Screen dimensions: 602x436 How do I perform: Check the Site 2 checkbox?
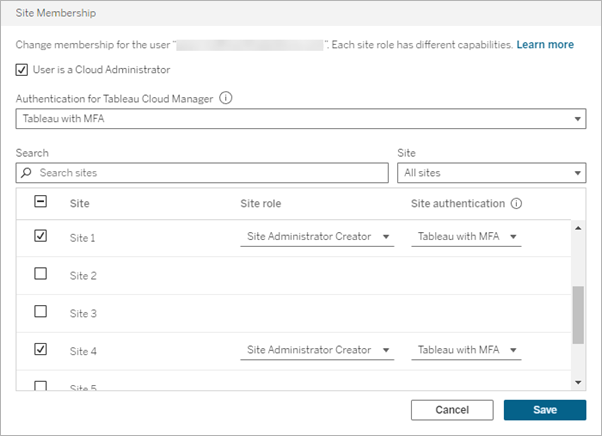[x=41, y=274]
